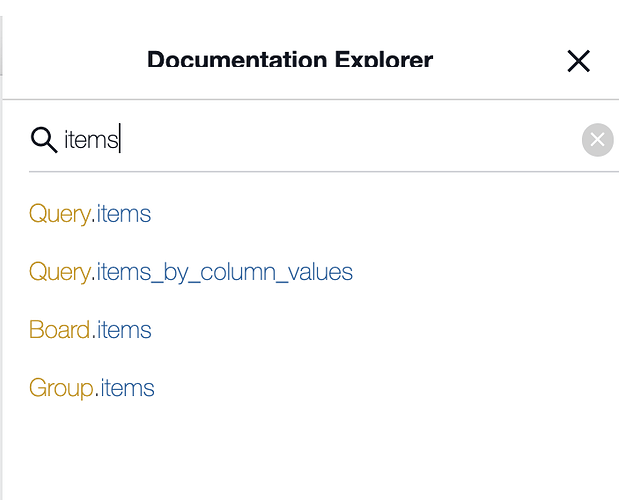Place the cursor on the typed word "items"
The height and width of the screenshot is (500, 619).
(91, 140)
